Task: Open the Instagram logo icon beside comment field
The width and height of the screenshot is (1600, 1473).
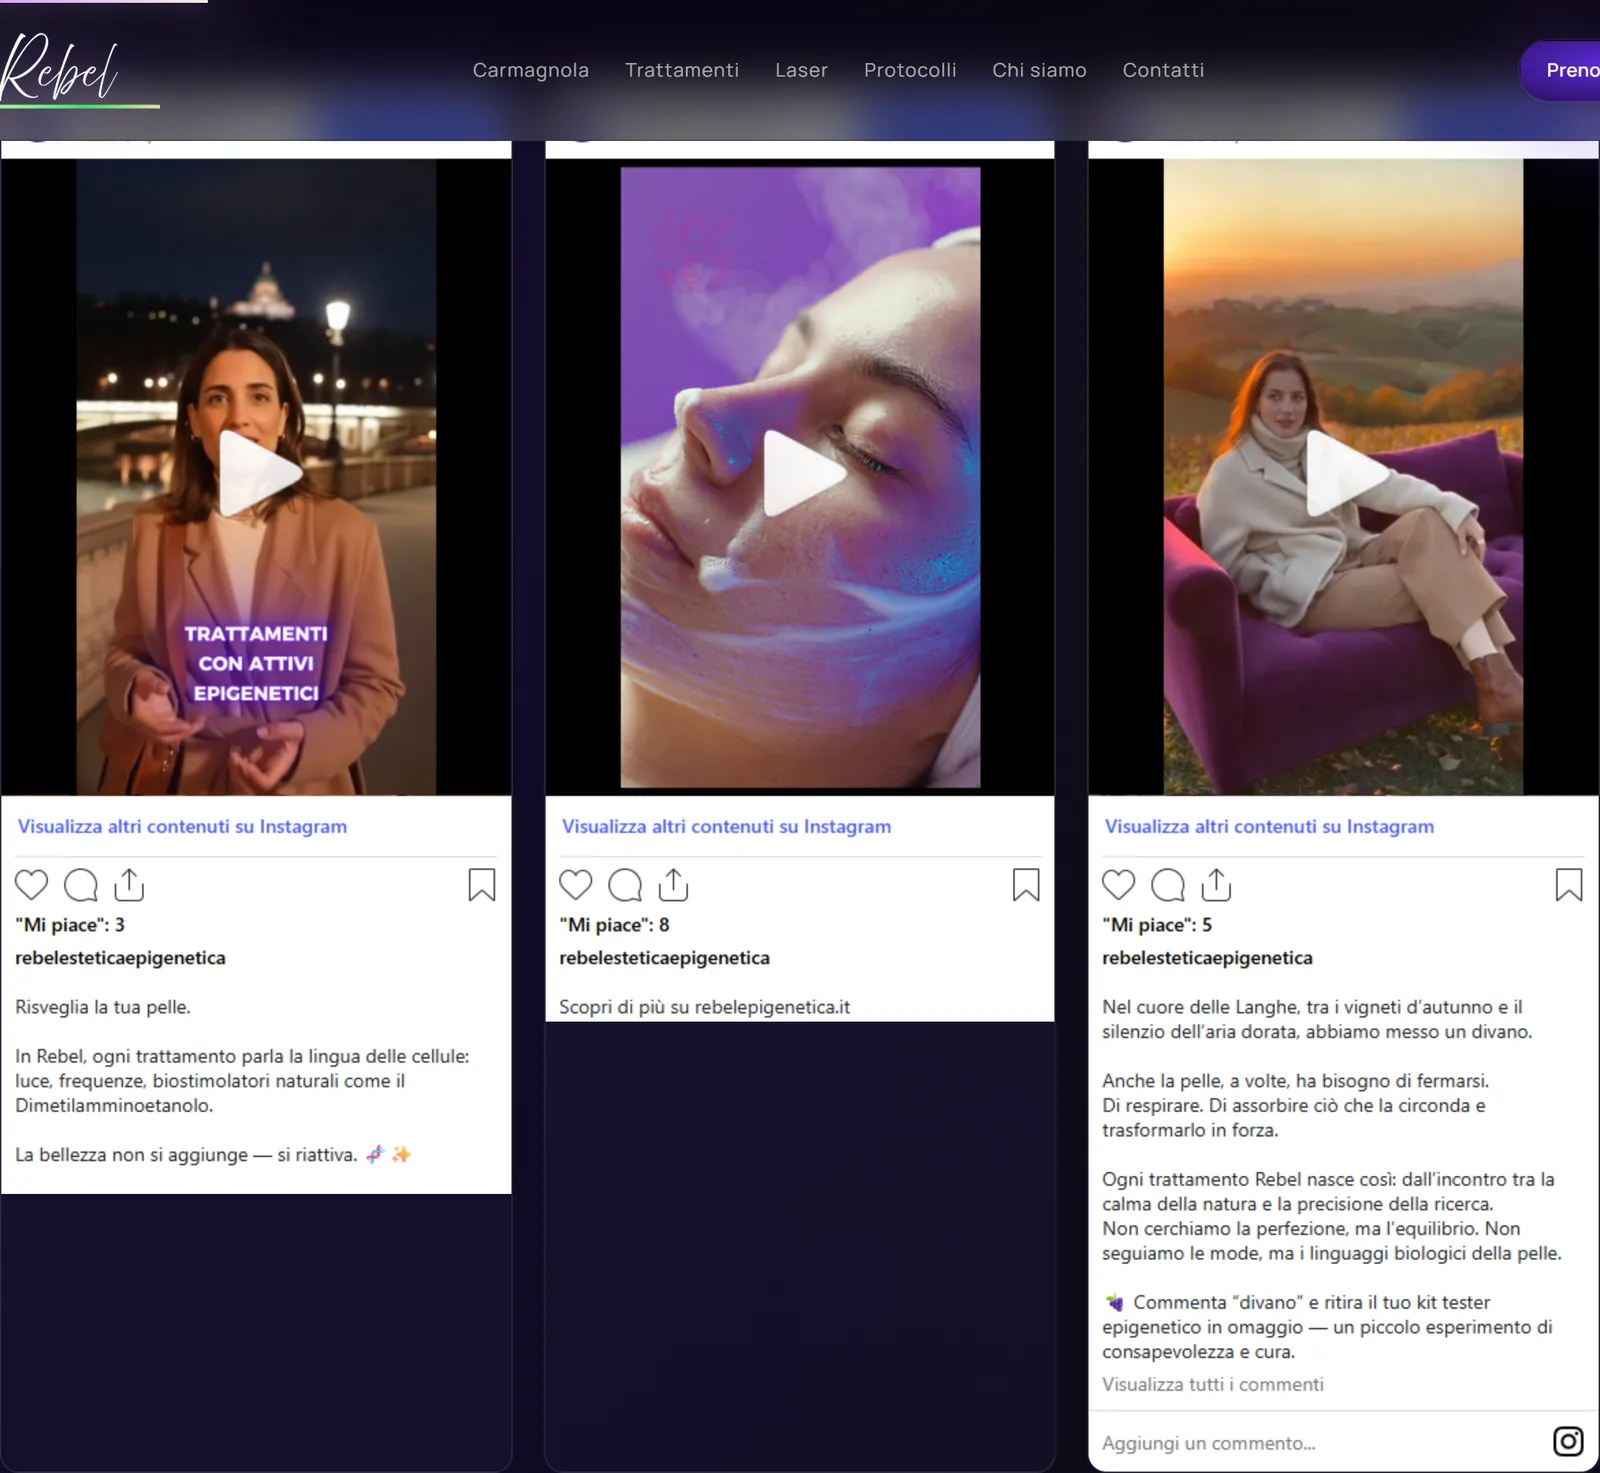Action: coord(1568,1441)
